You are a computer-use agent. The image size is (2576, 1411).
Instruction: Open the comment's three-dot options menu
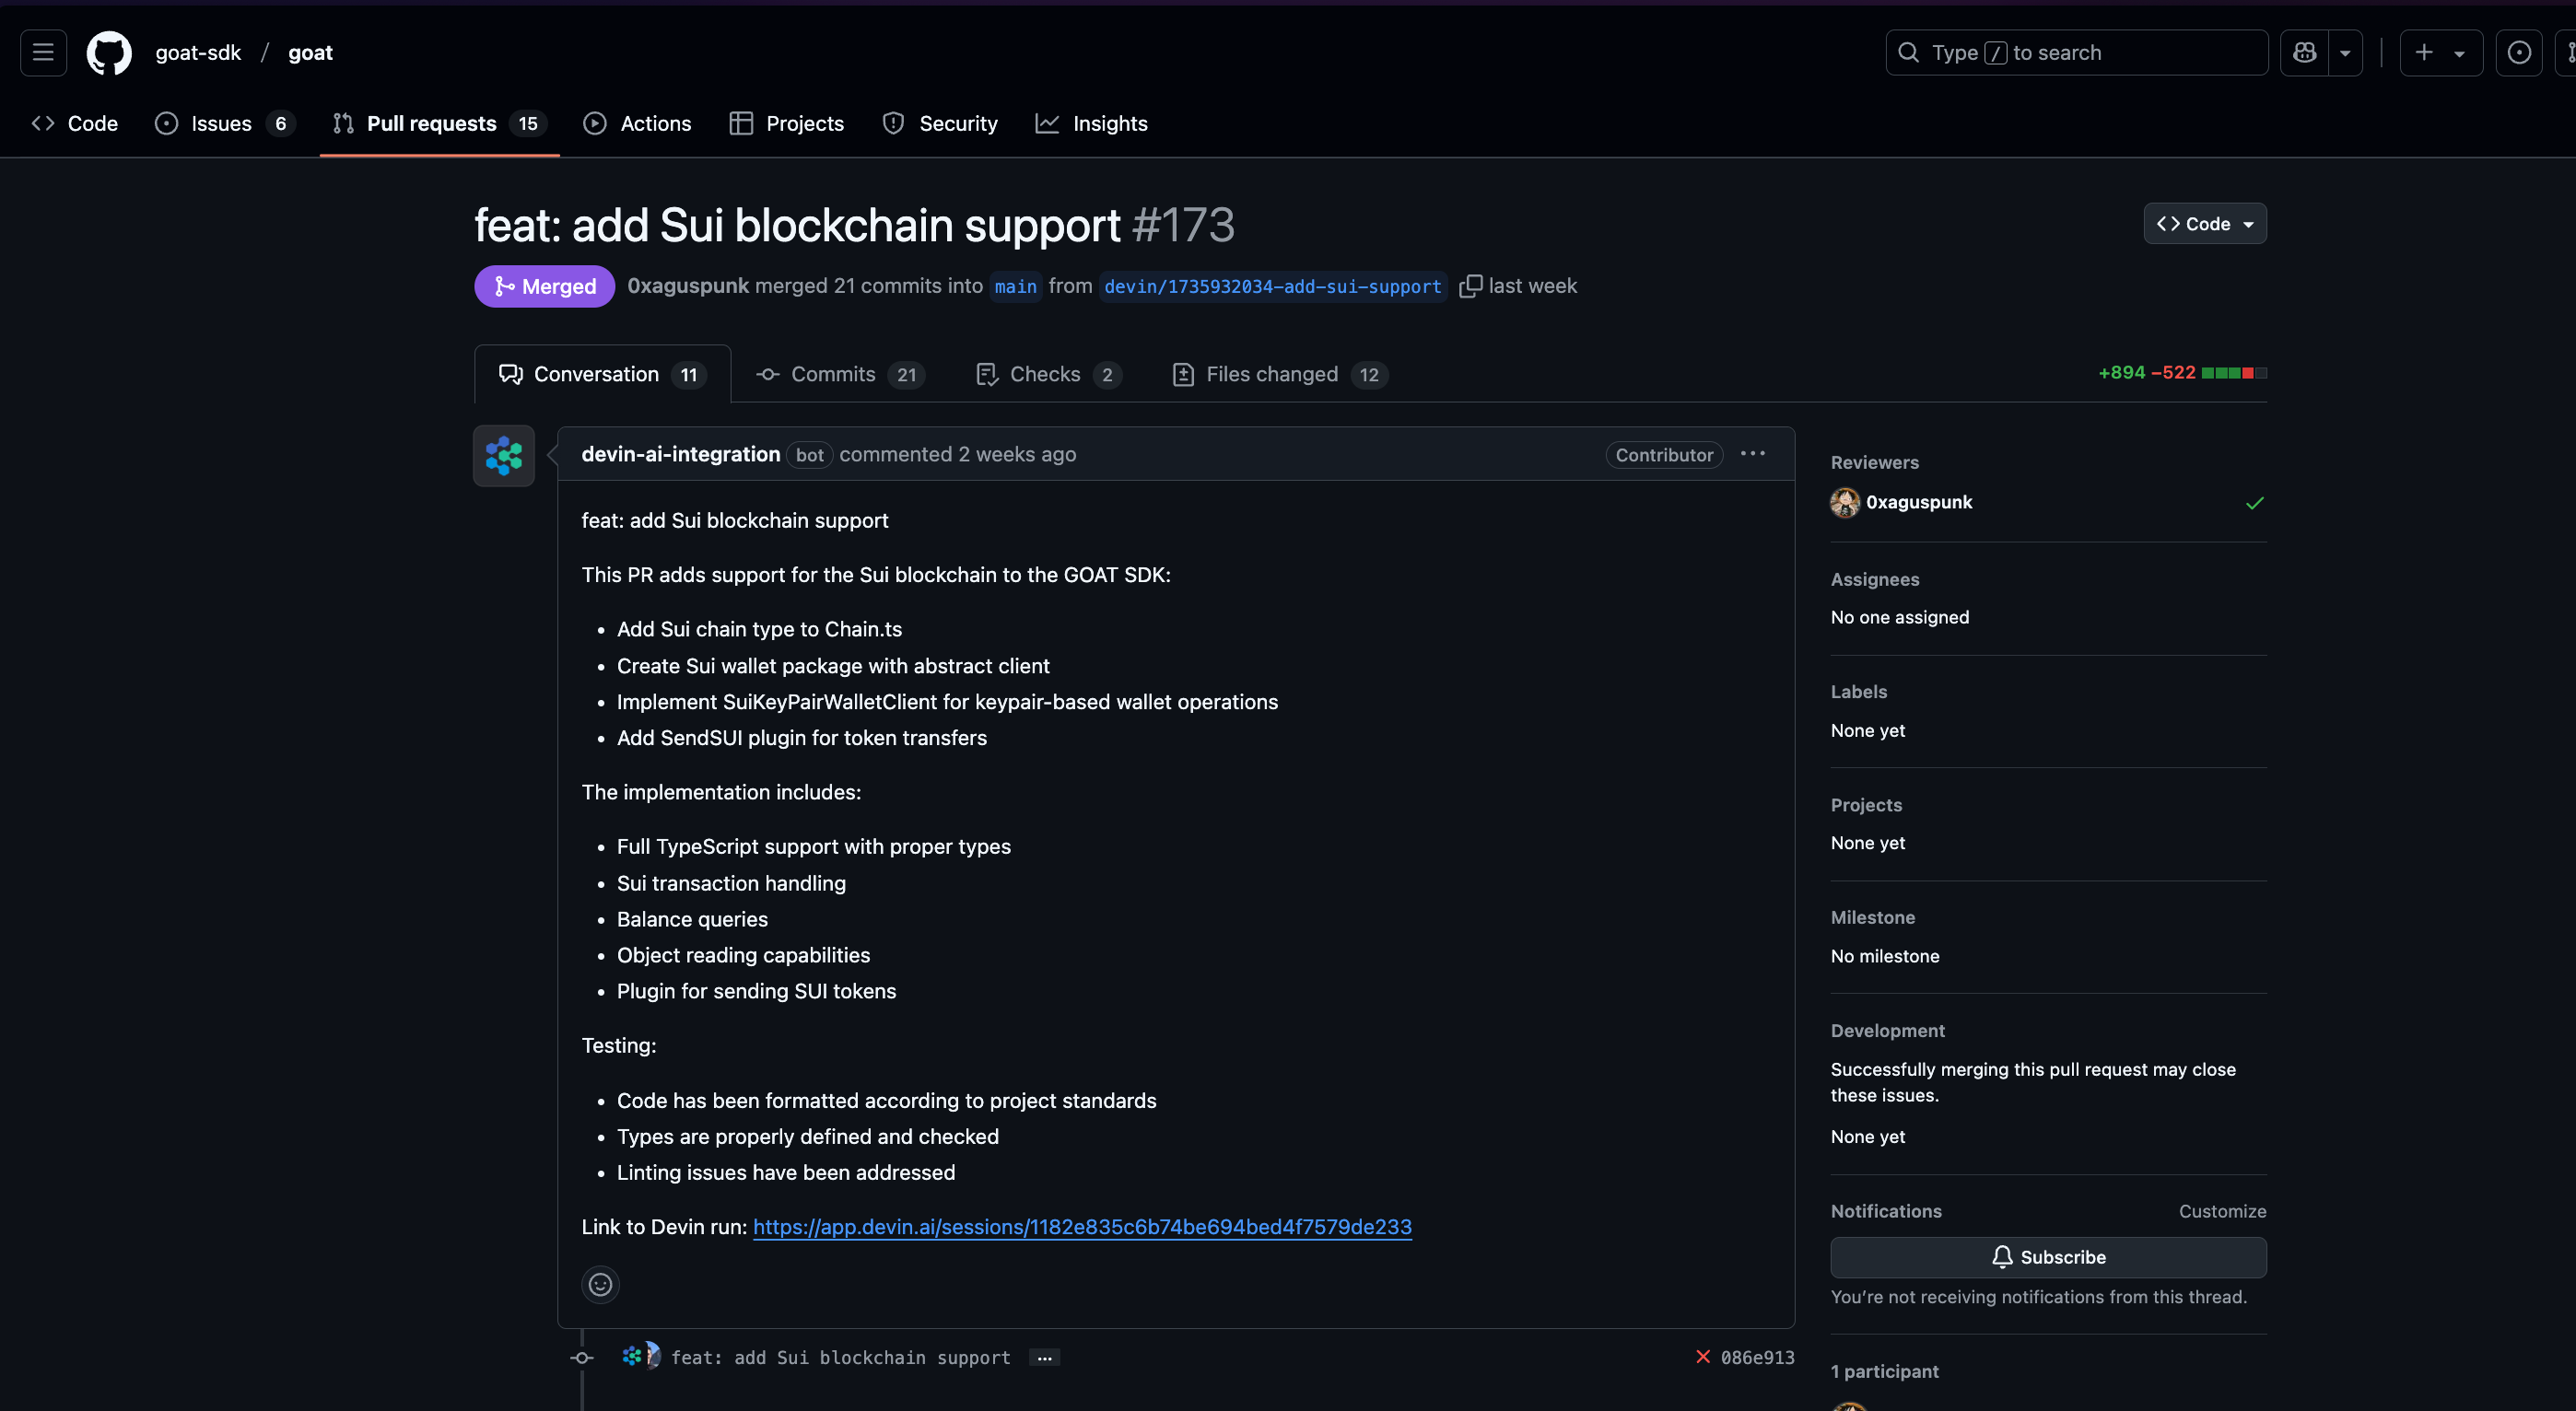(x=1752, y=454)
